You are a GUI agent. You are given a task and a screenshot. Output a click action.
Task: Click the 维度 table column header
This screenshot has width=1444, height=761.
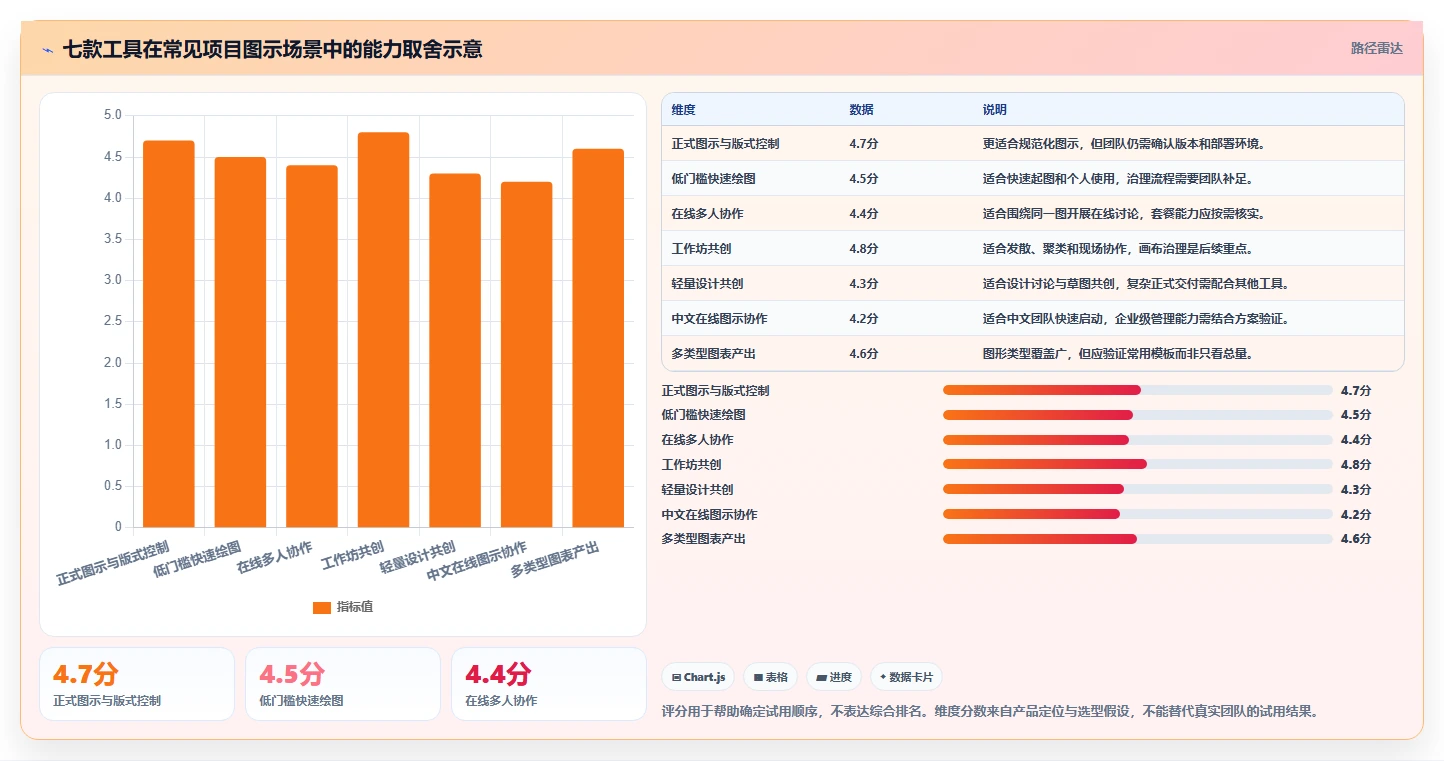point(684,110)
